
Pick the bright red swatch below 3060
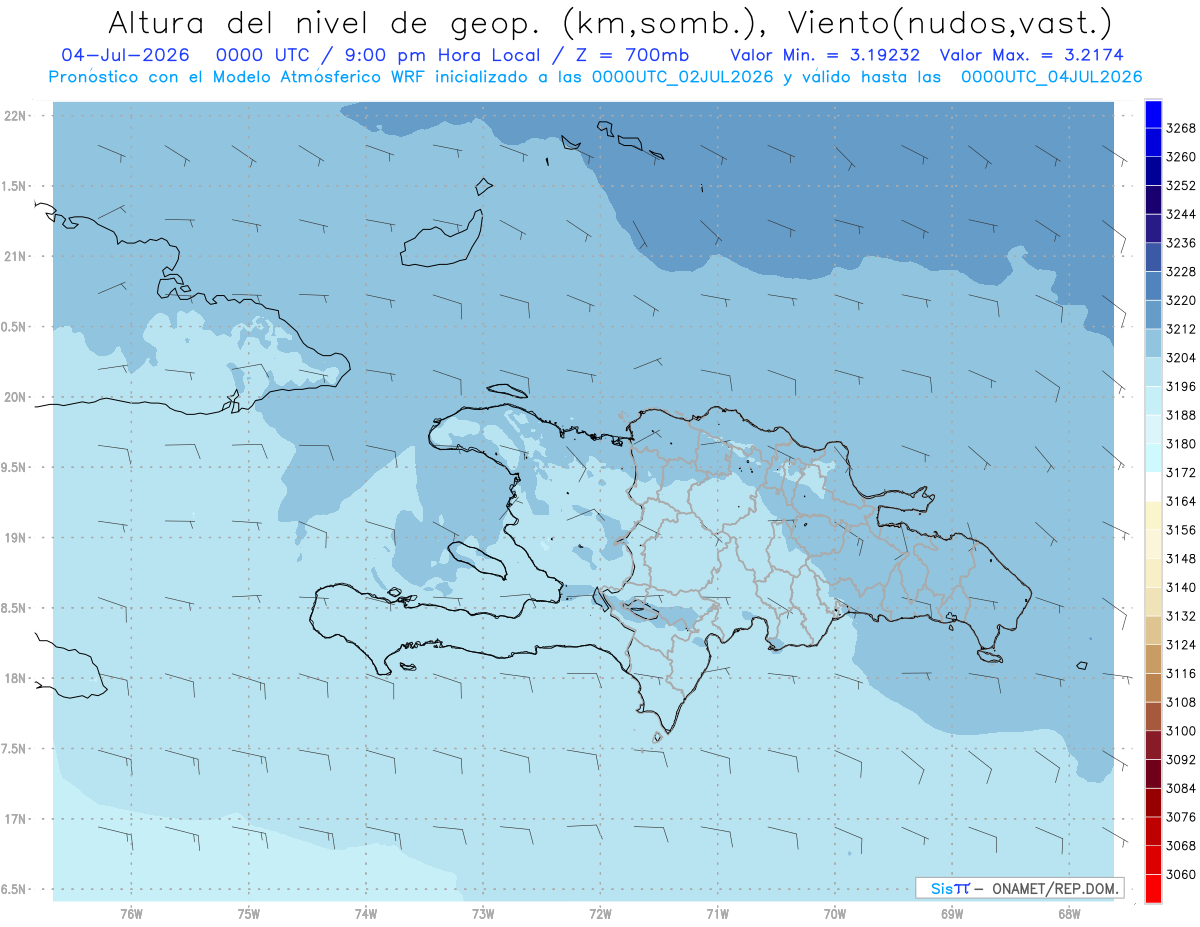click(1153, 889)
